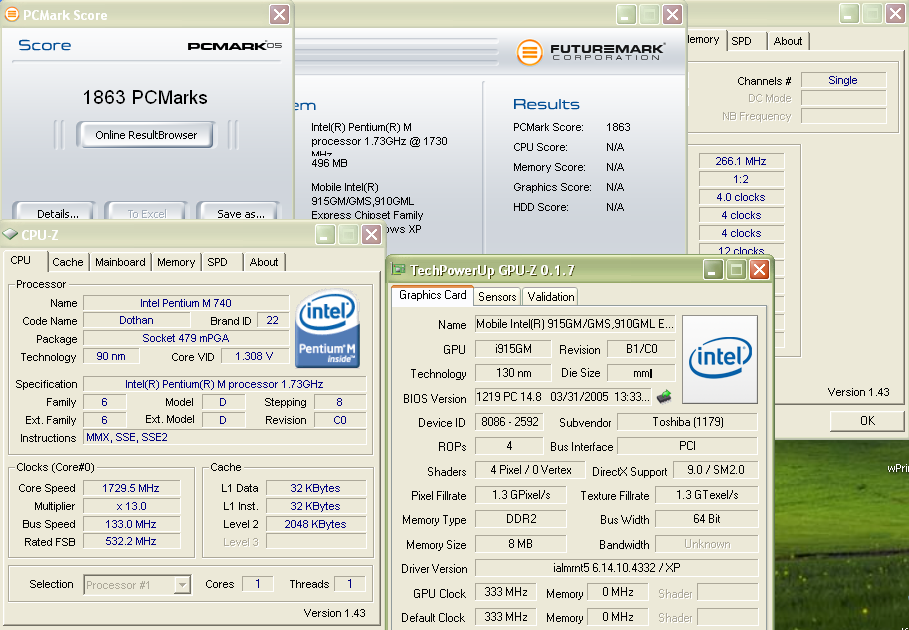Switch to Sensors tab in GPU-Z
The image size is (909, 630).
point(497,297)
